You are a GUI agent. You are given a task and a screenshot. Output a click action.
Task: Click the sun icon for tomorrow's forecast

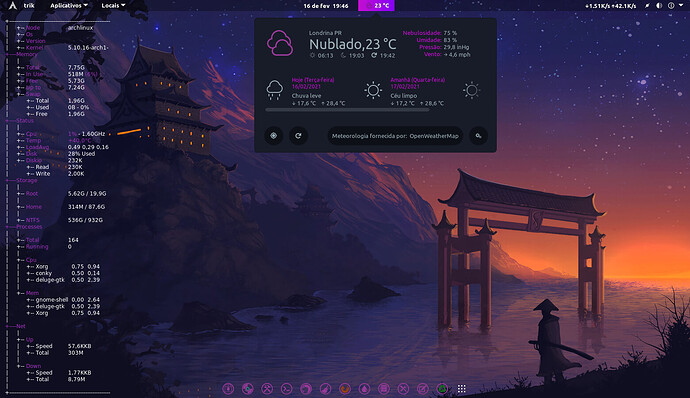pyautogui.click(x=373, y=90)
